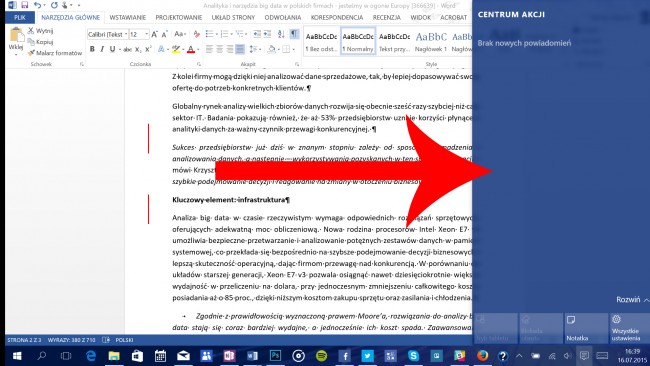Toggle bold formatting in the ribbon
Image resolution: width=650 pixels, height=366 pixels.
pyautogui.click(x=92, y=49)
